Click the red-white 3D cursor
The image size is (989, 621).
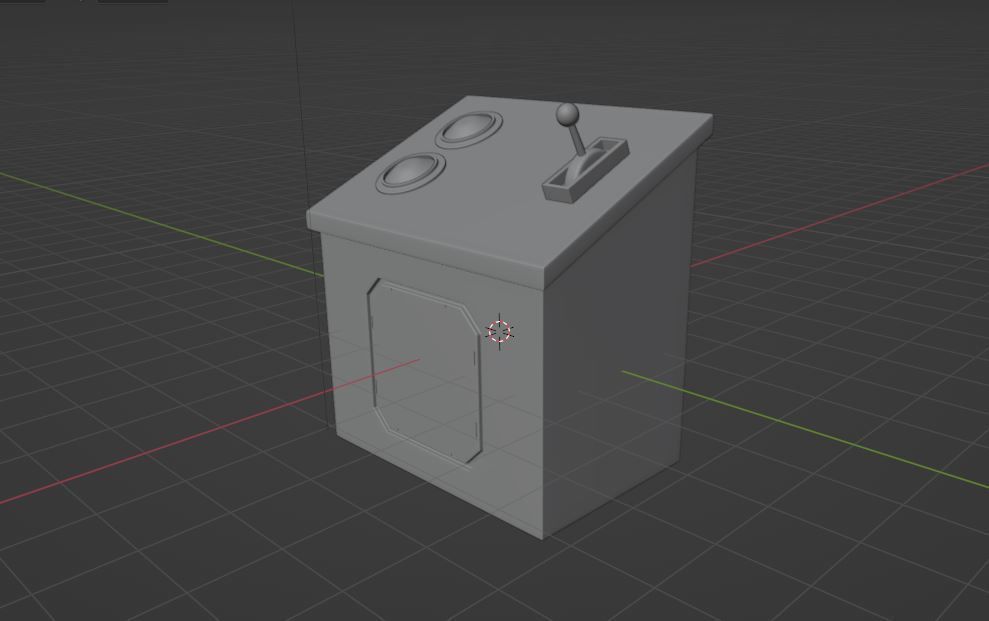500,332
